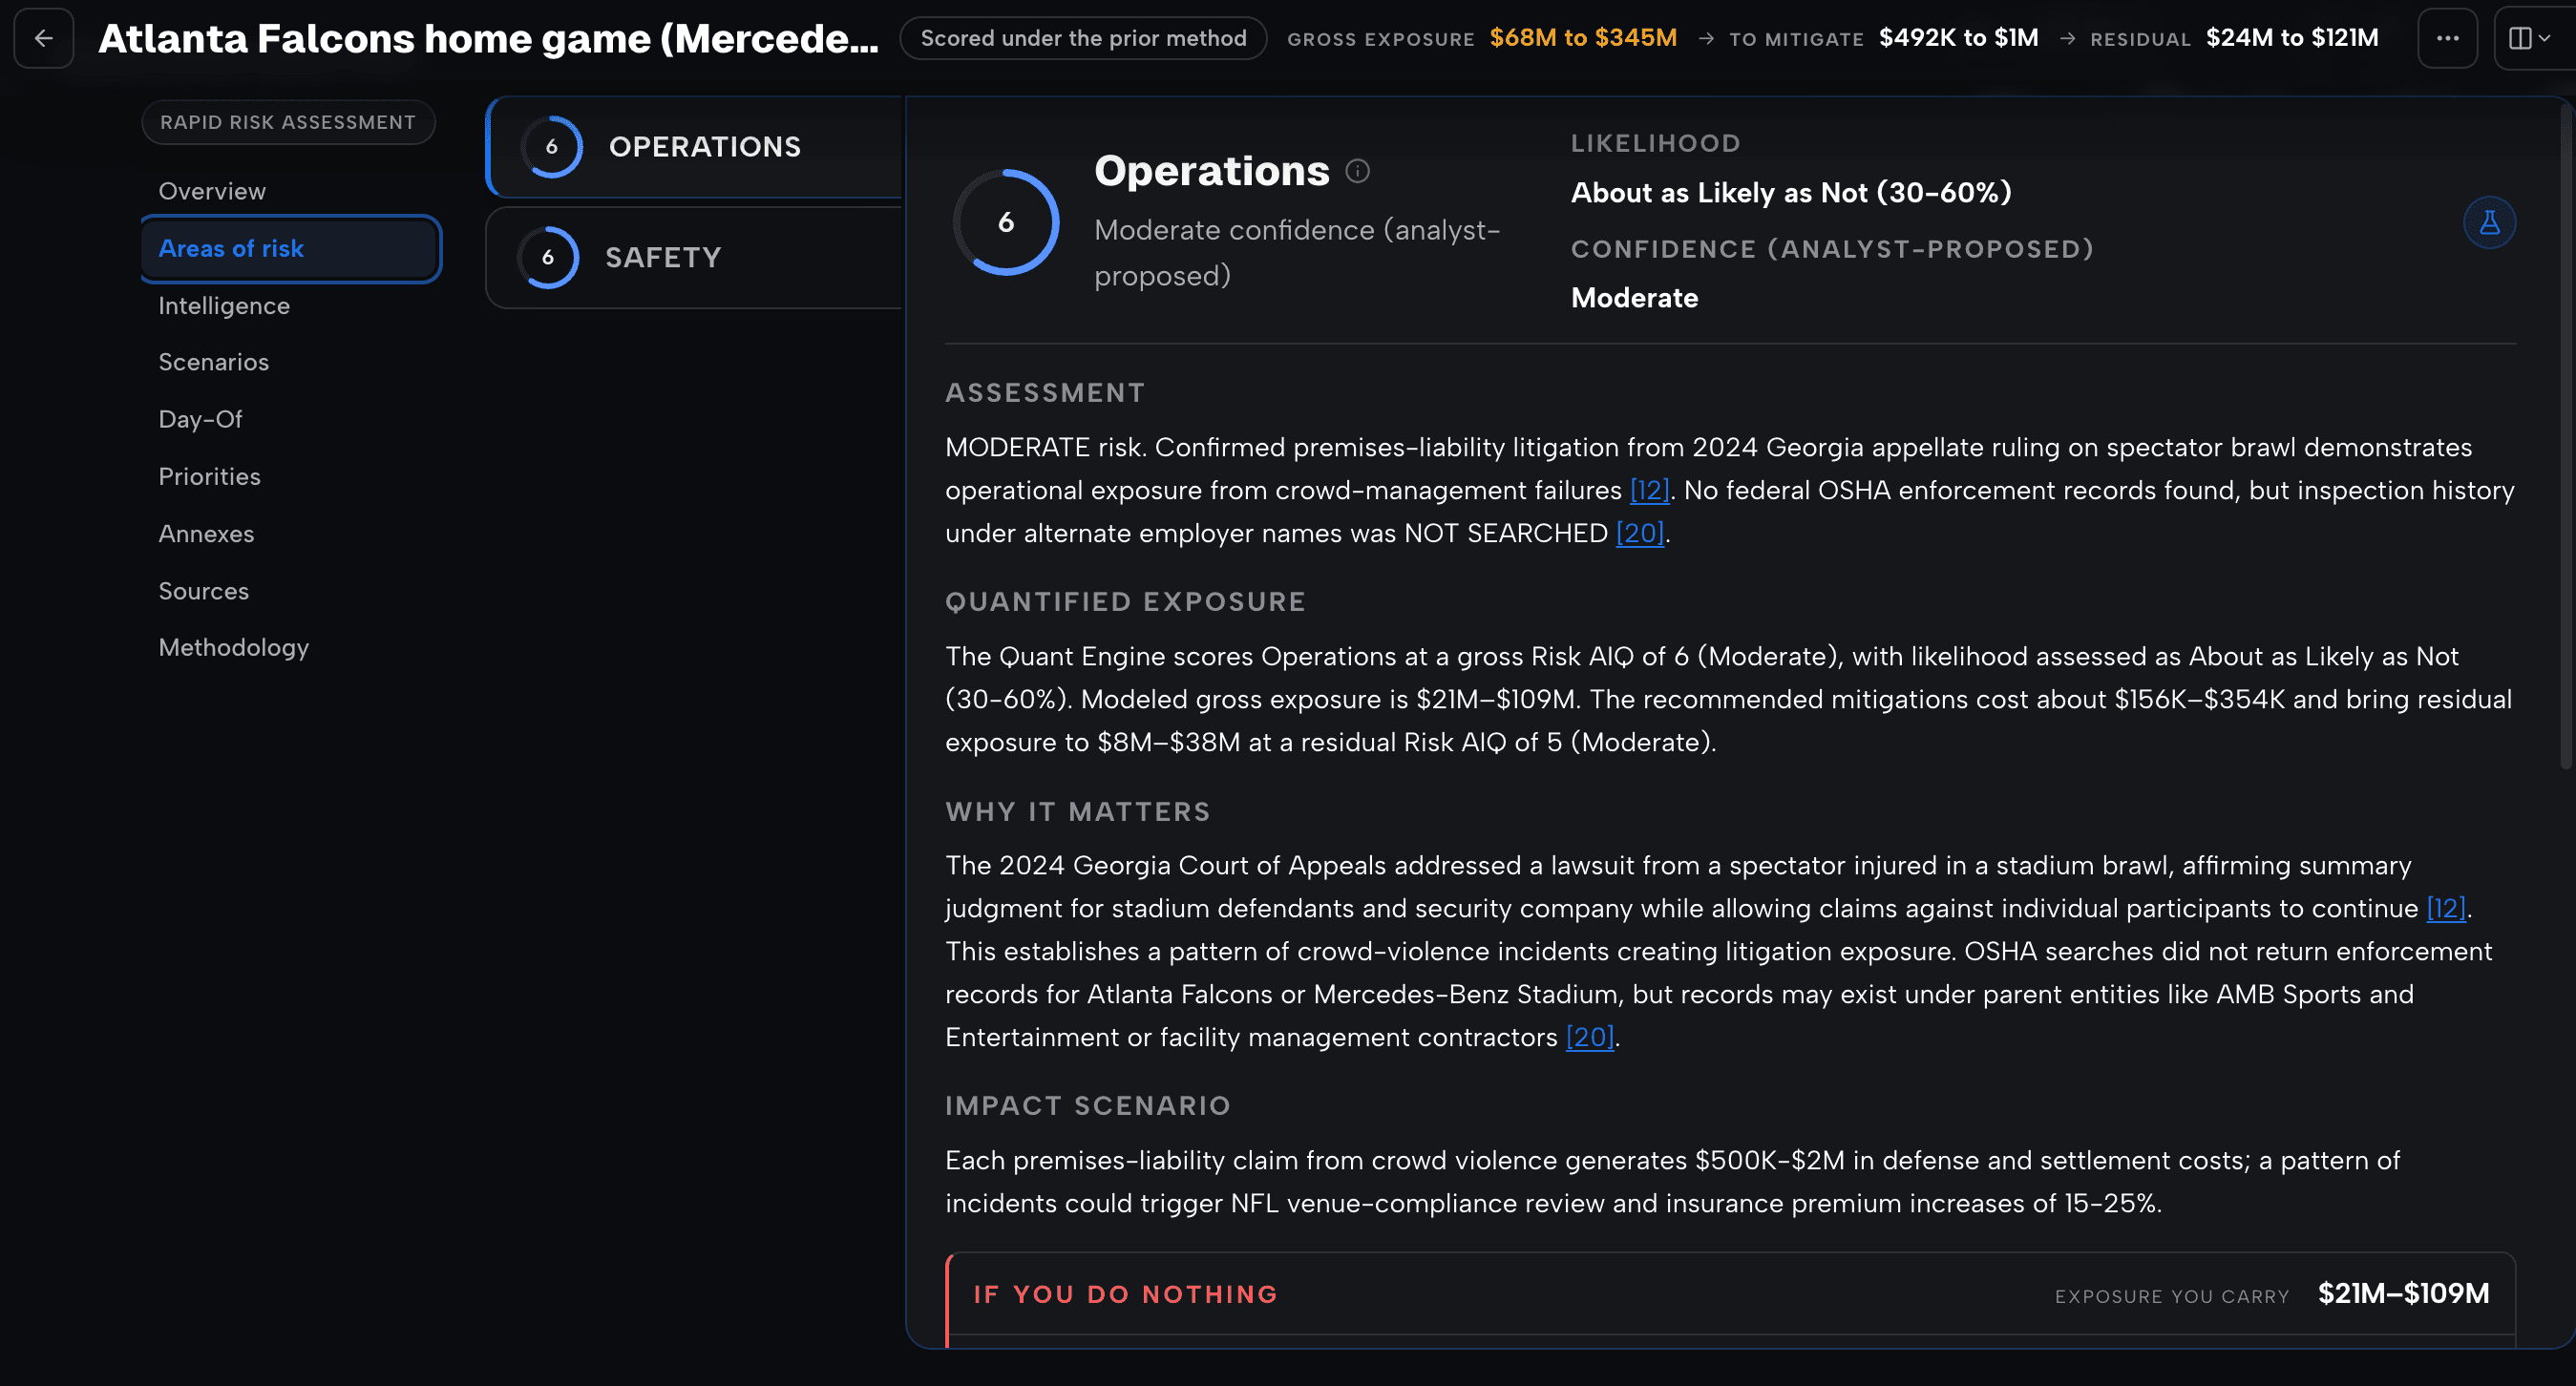Click the gross exposure $68M to $345M value
Image resolution: width=2576 pixels, height=1386 pixels.
(1583, 38)
